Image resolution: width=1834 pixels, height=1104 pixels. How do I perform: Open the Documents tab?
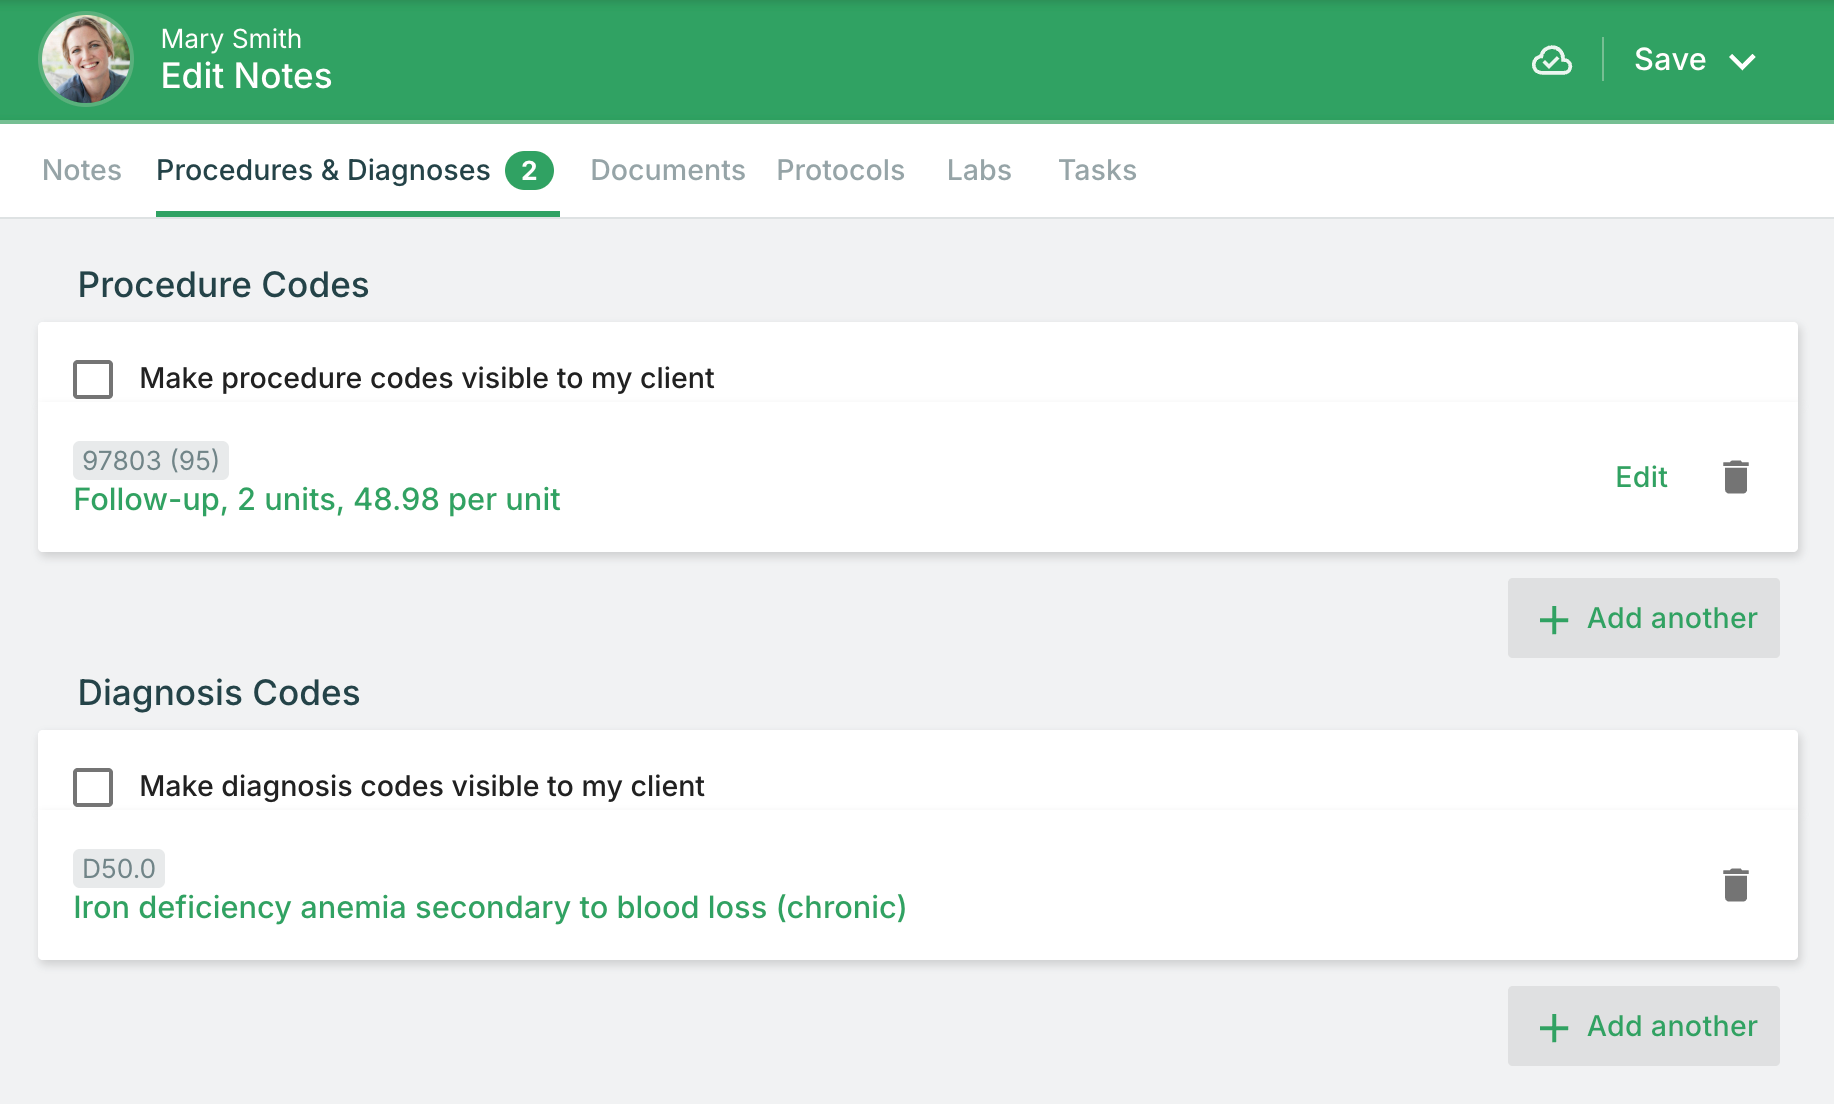[667, 171]
